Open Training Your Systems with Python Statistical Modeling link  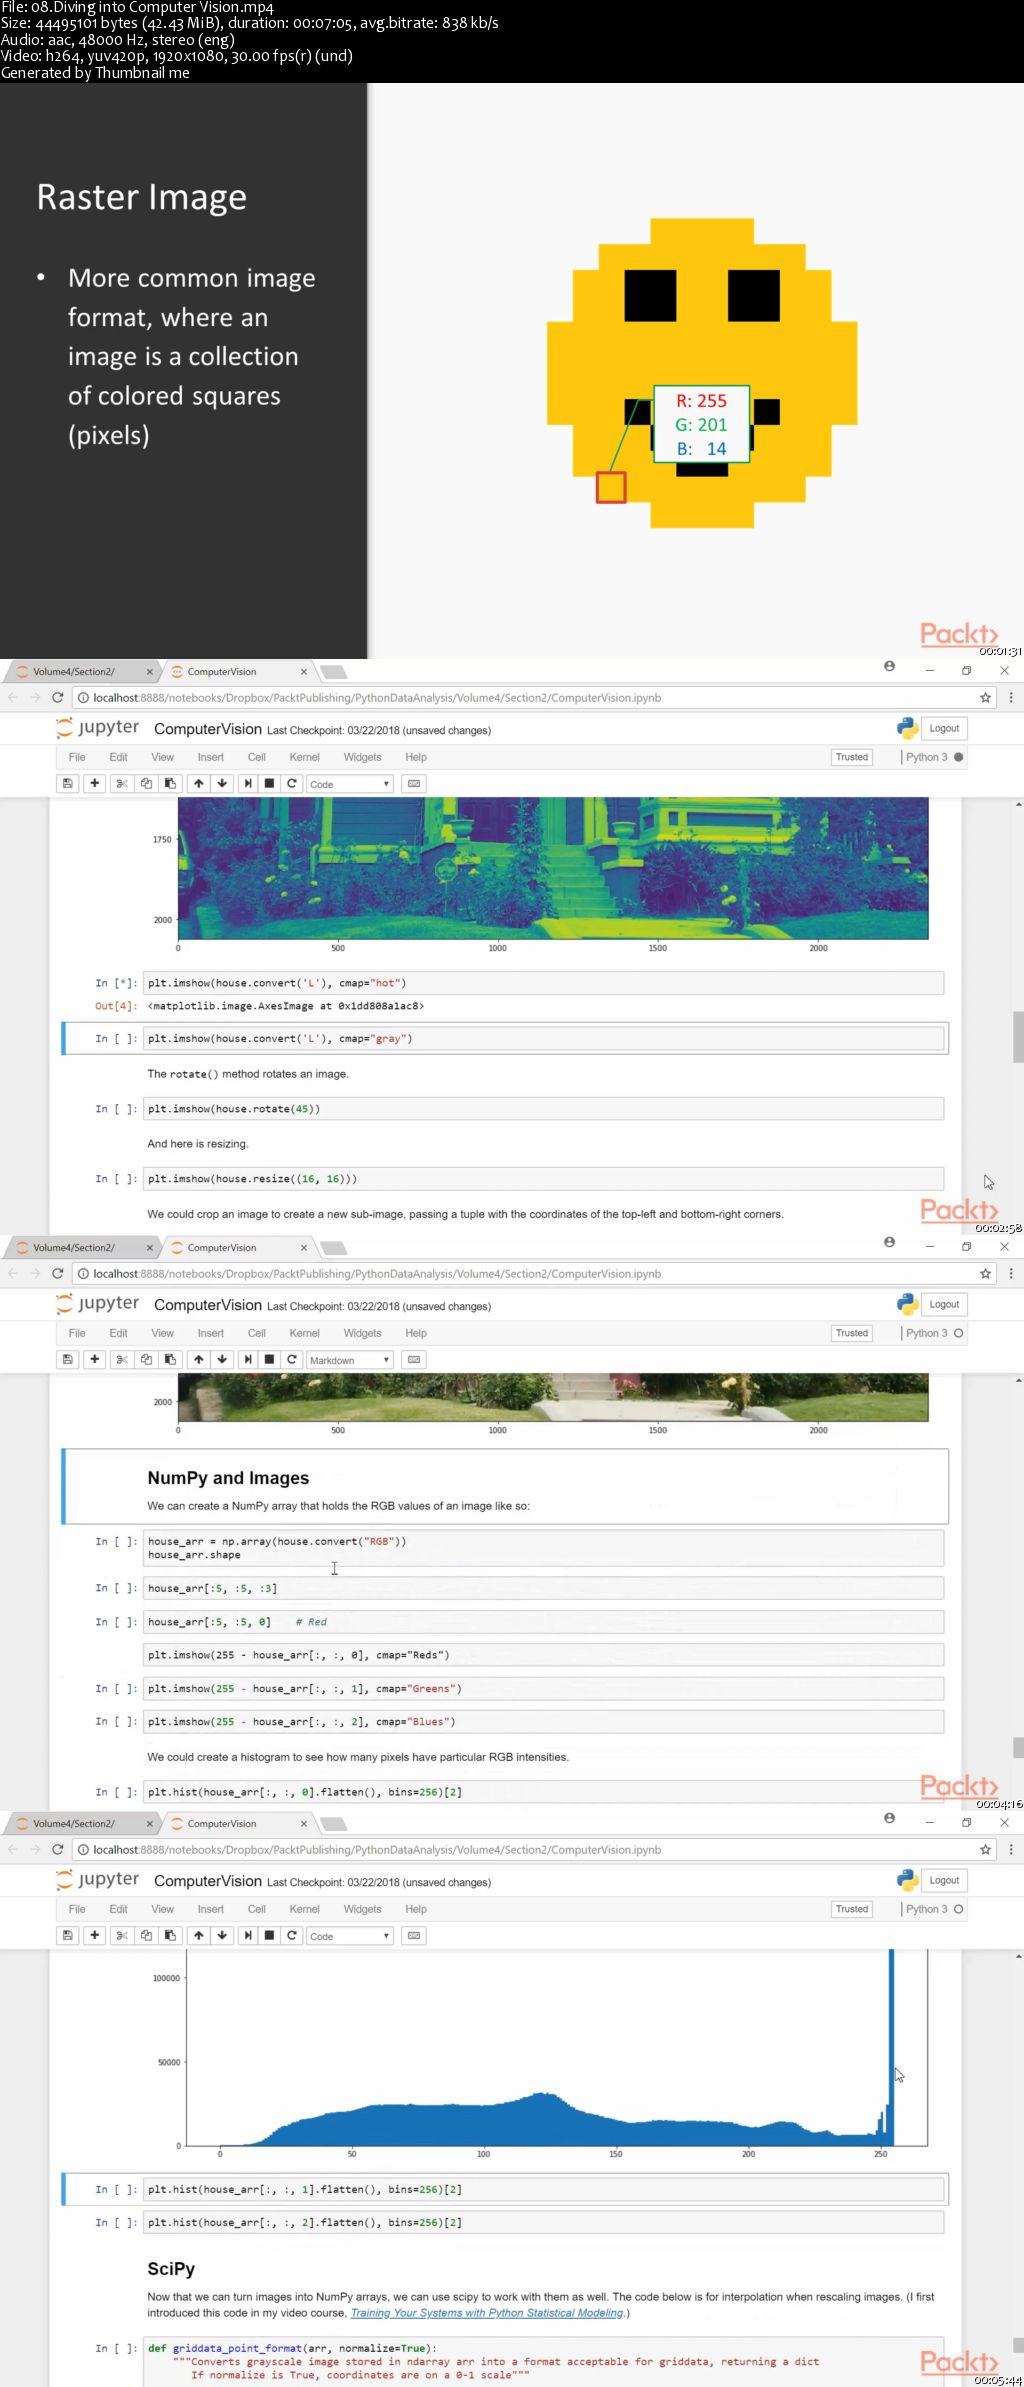487,2312
